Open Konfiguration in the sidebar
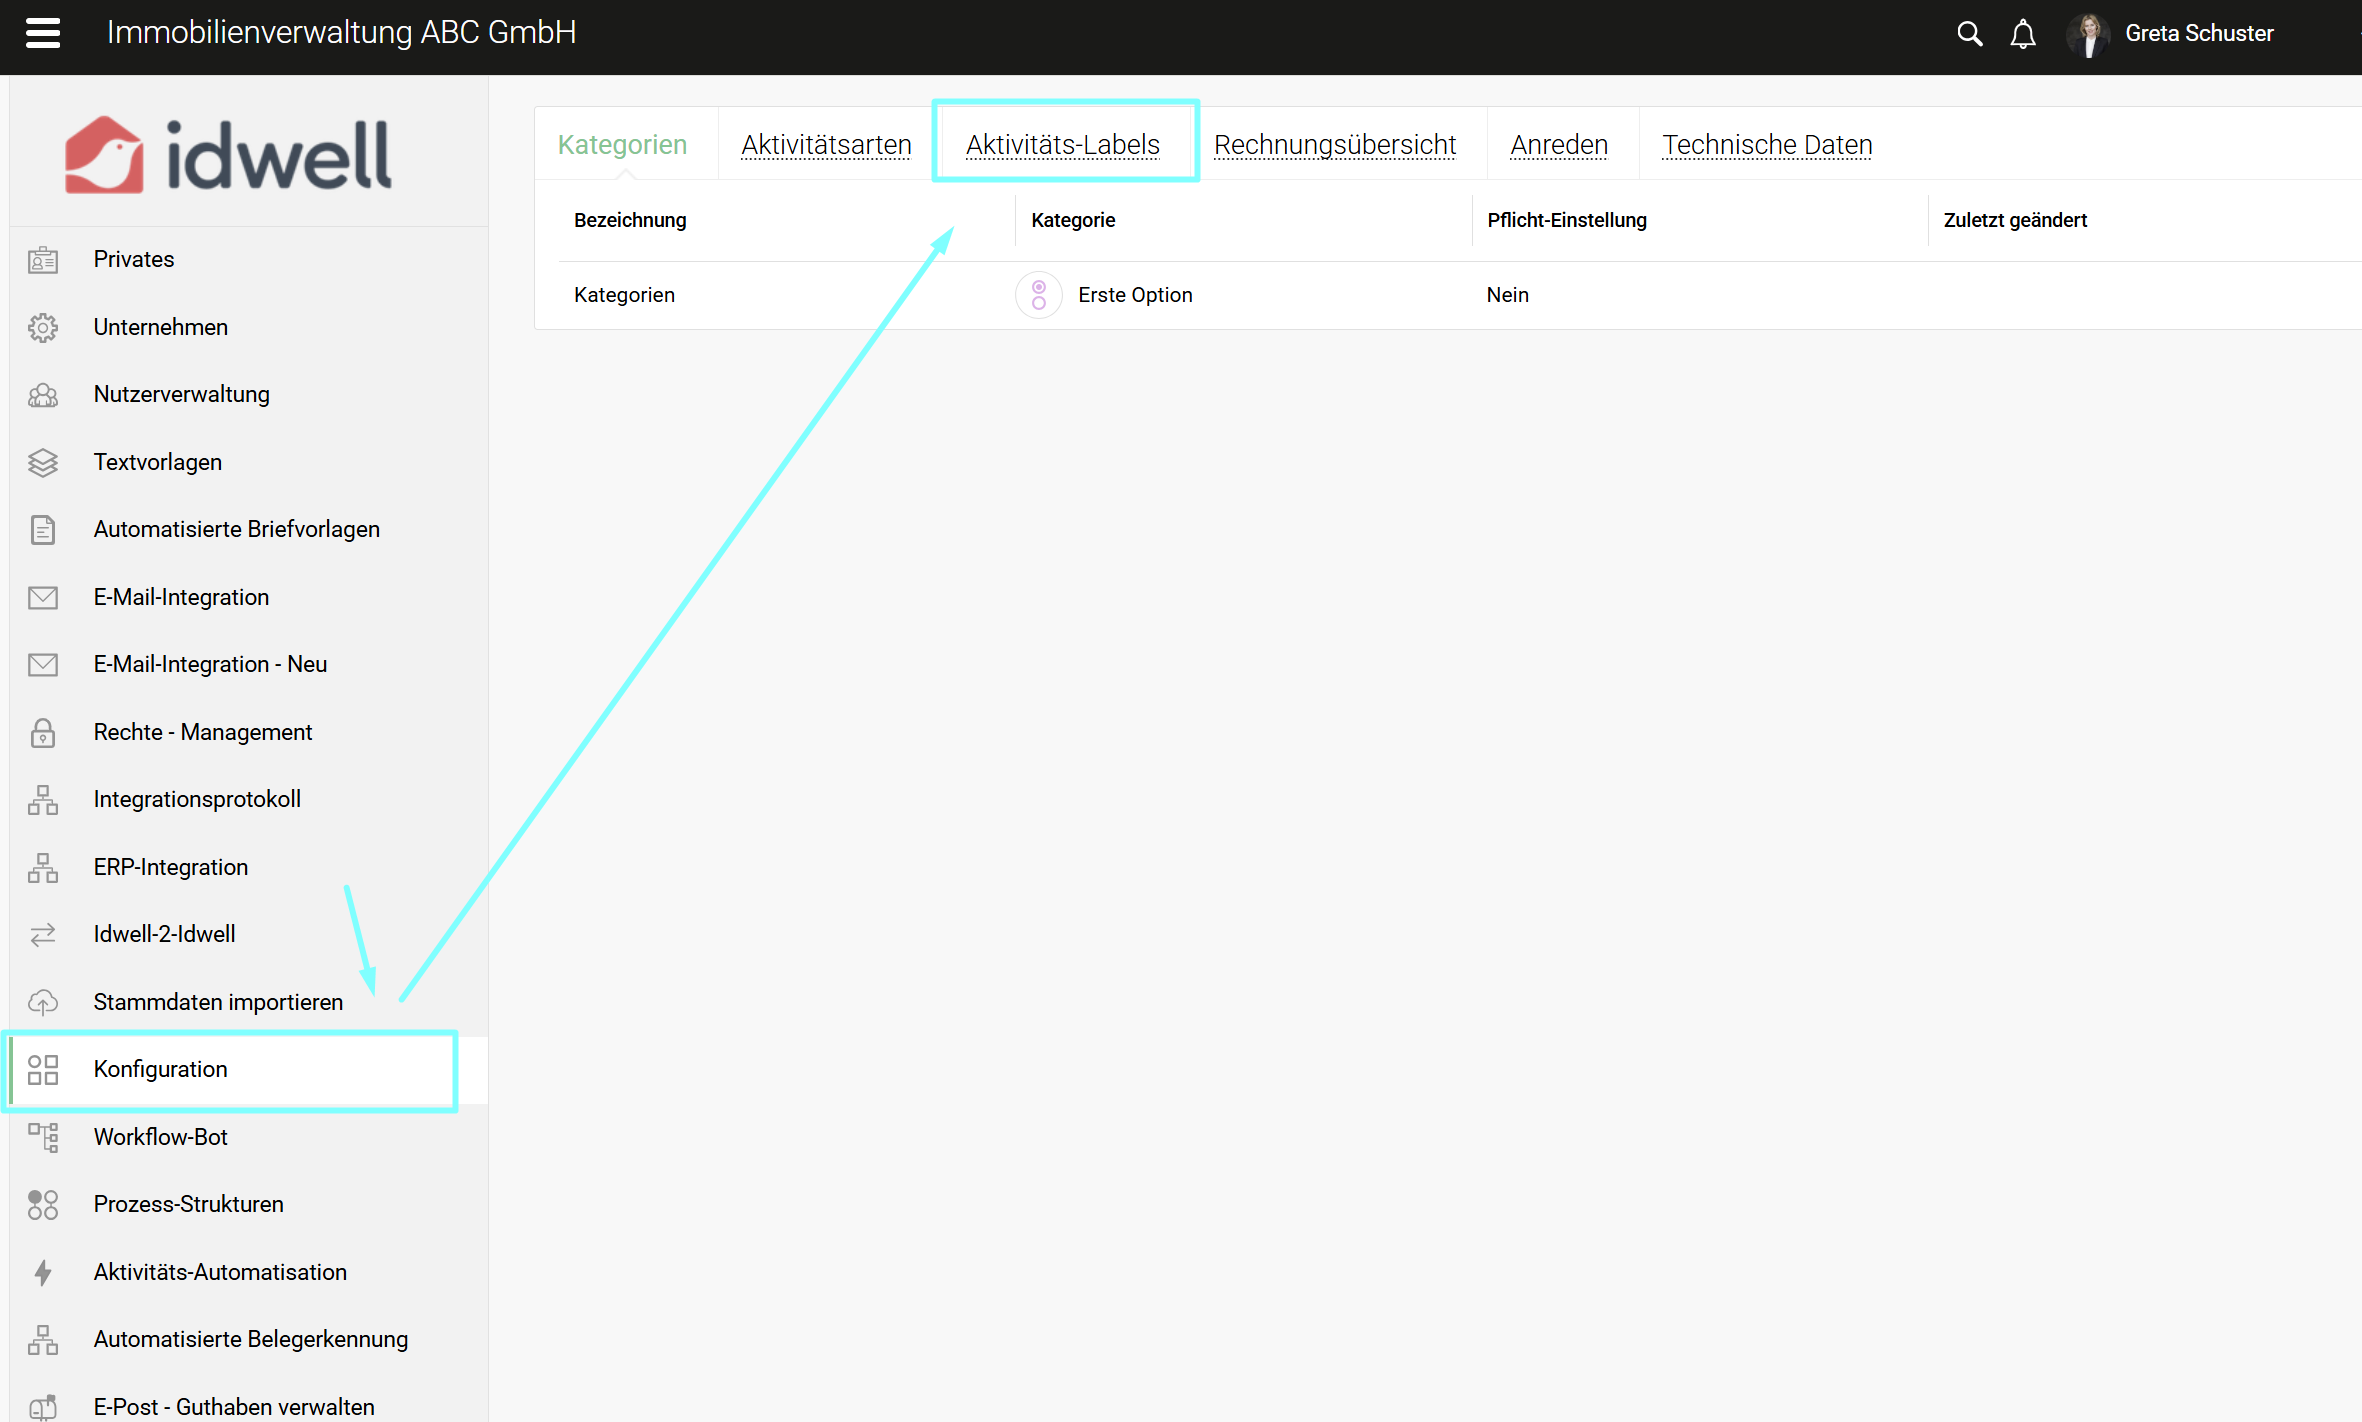2362x1422 pixels. point(161,1069)
